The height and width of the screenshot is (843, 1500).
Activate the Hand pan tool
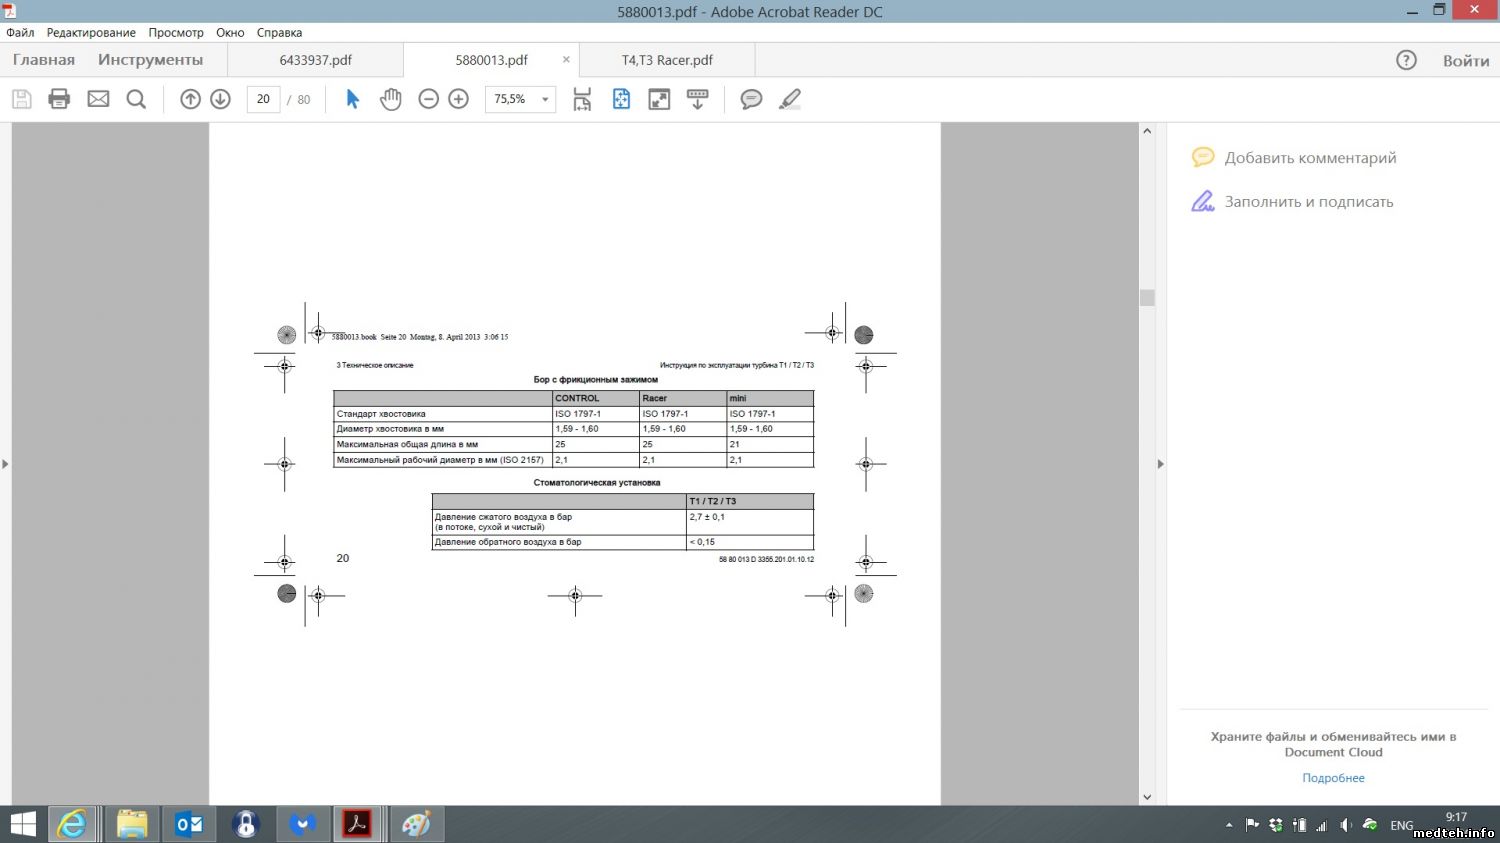tap(391, 99)
